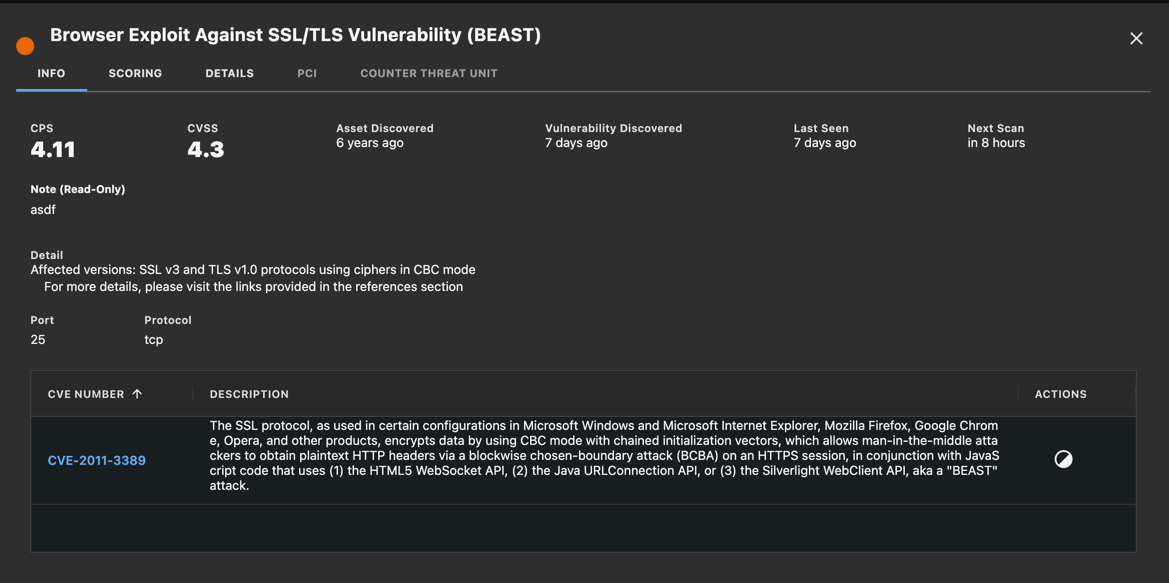Click the DESCRIPTION column header
Image resolution: width=1169 pixels, height=583 pixels.
coord(249,394)
